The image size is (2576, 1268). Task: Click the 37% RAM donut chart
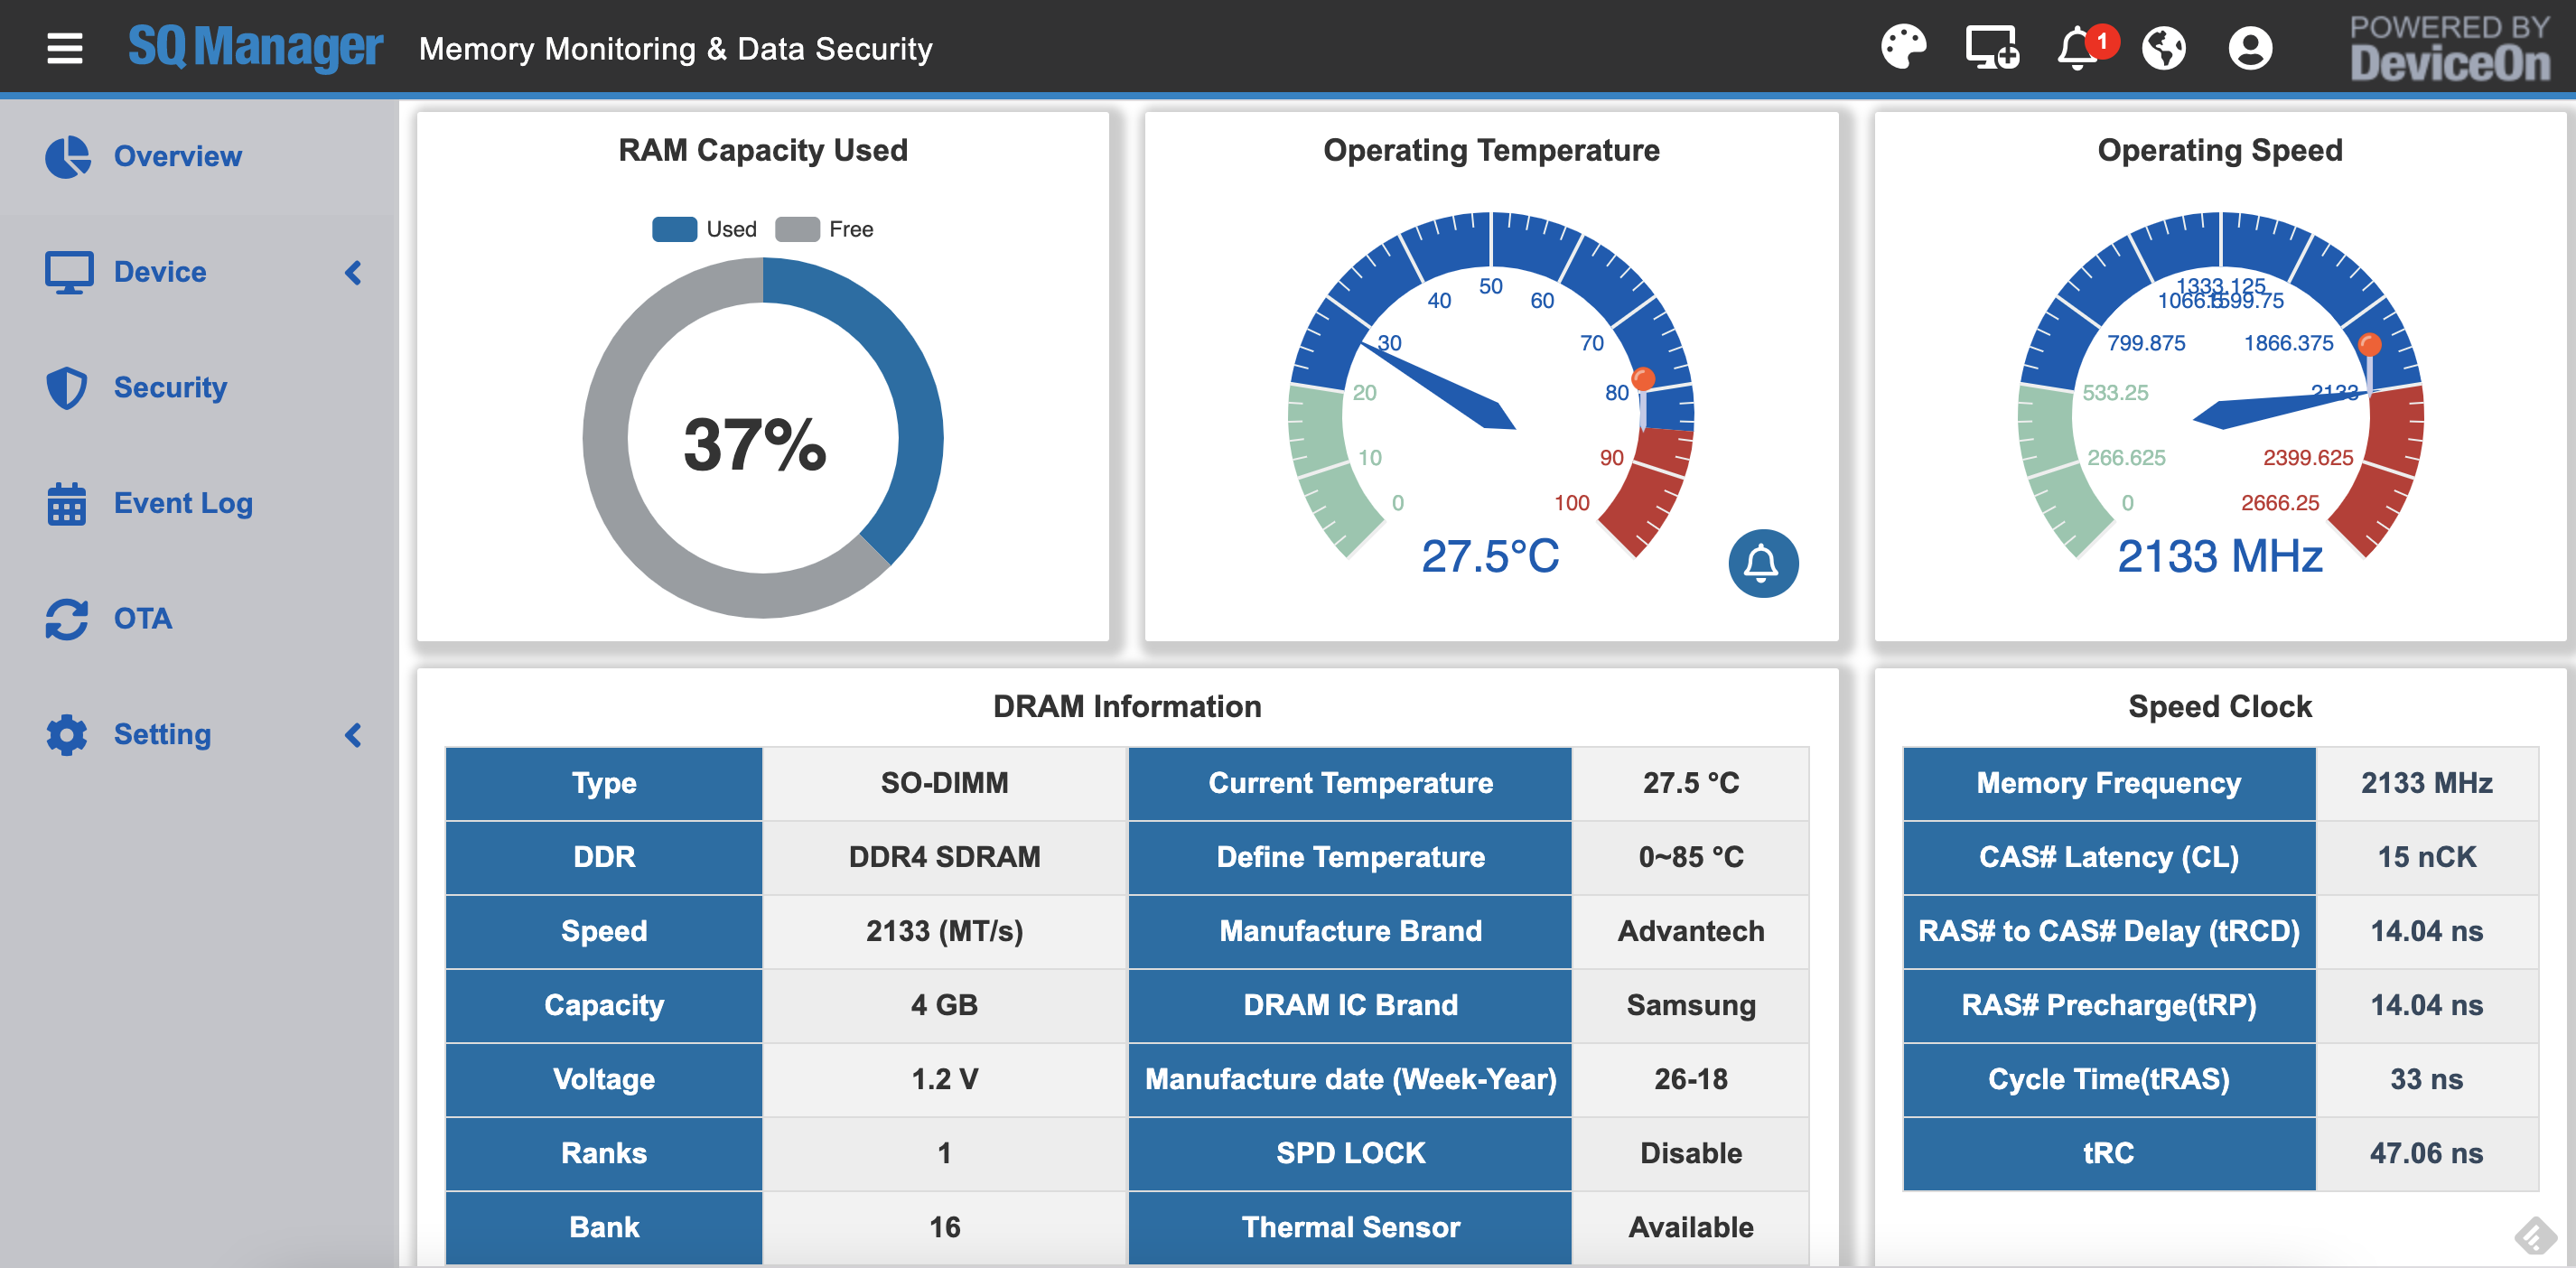tap(762, 437)
